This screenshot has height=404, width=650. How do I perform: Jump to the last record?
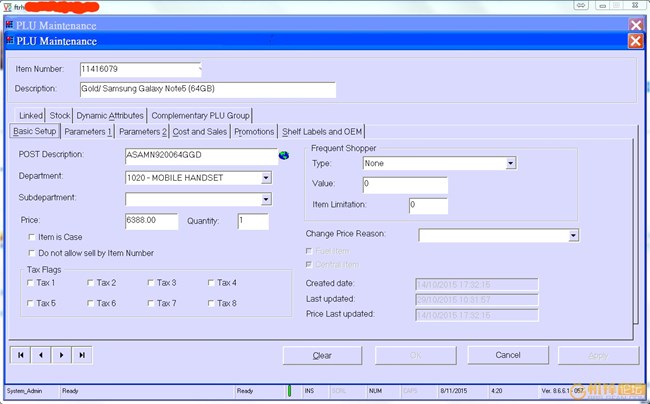(x=82, y=355)
